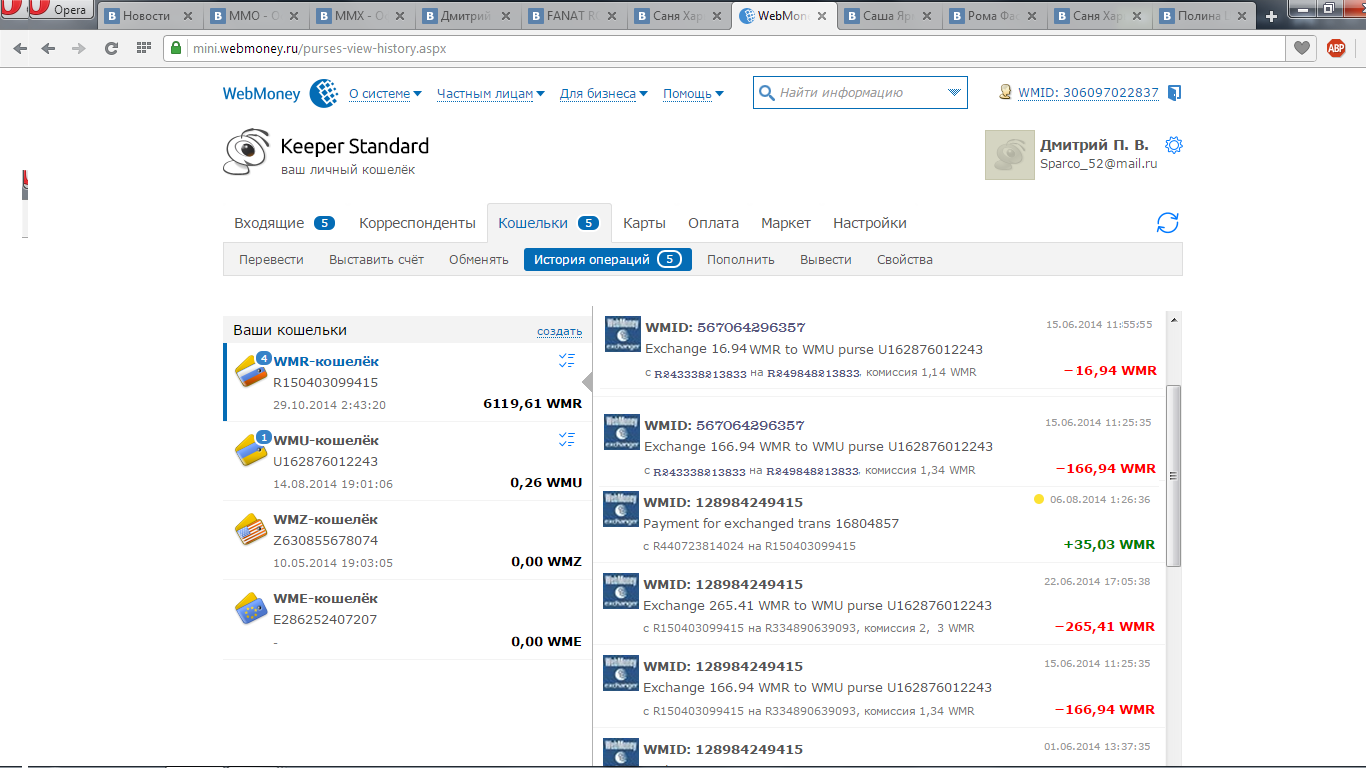Viewport: 1366px width, 768px height.
Task: Open the Свойства submenu item
Action: (905, 260)
